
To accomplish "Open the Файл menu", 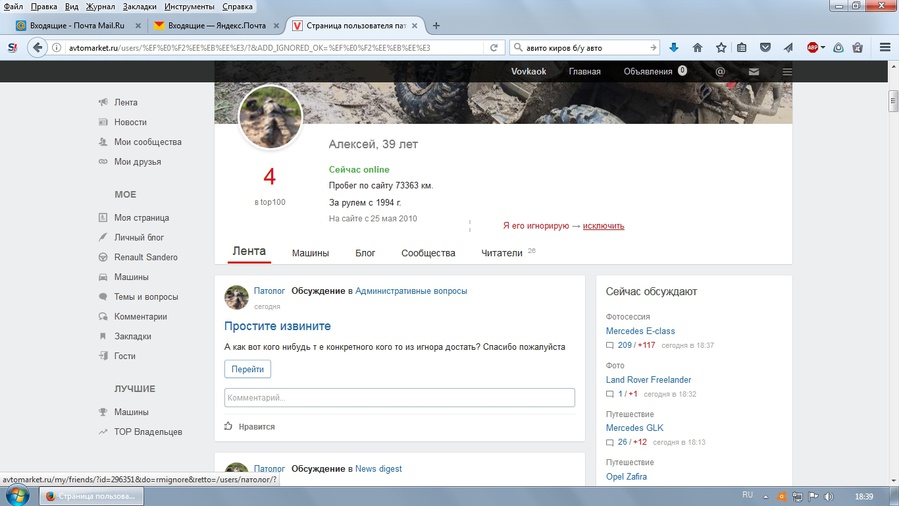I will (13, 6).
